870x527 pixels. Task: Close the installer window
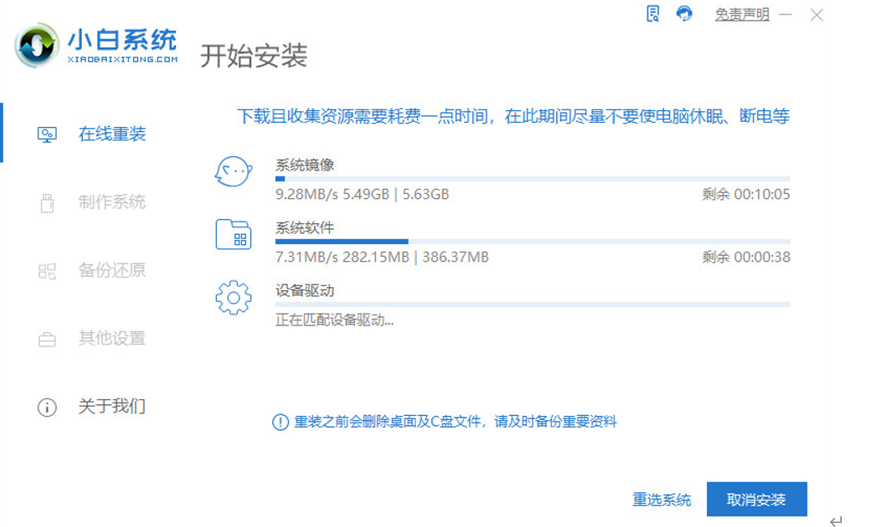point(816,15)
